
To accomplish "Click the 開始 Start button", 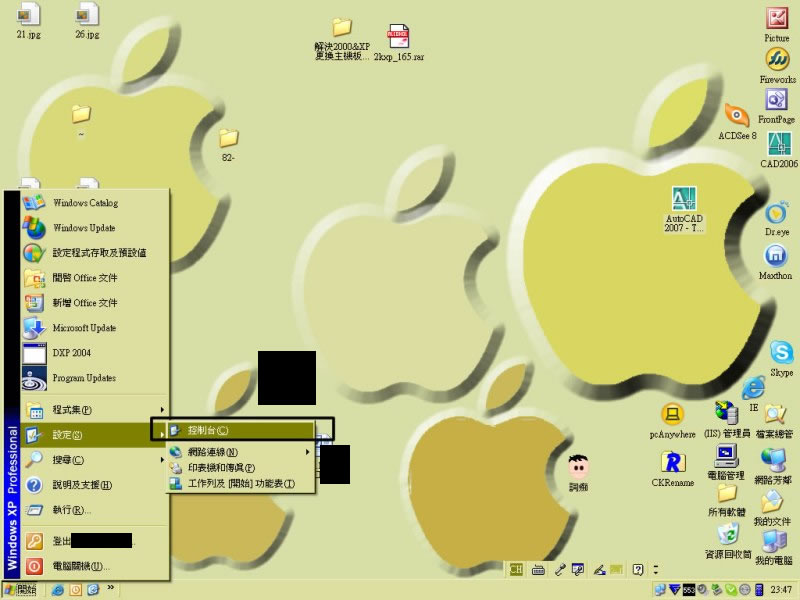I will coord(21,590).
